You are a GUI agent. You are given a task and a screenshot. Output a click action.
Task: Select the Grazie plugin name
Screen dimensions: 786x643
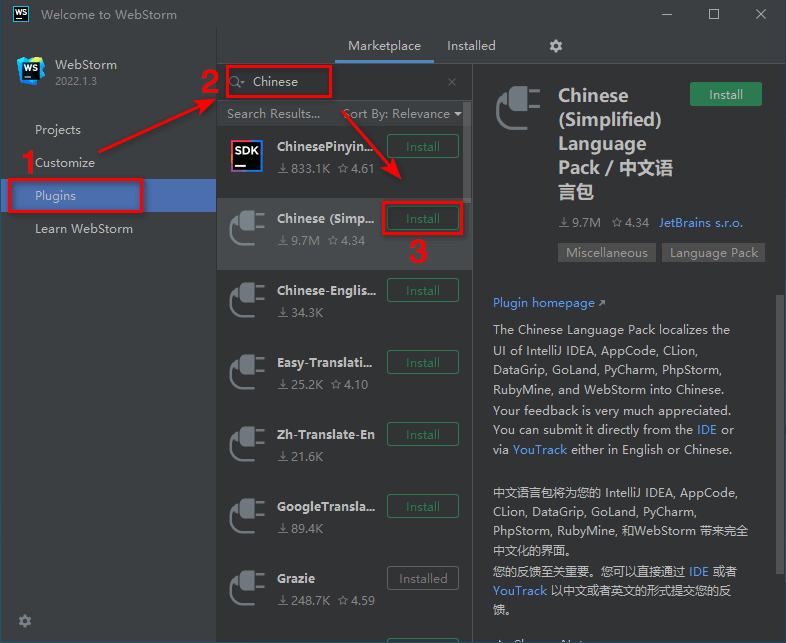coord(296,578)
